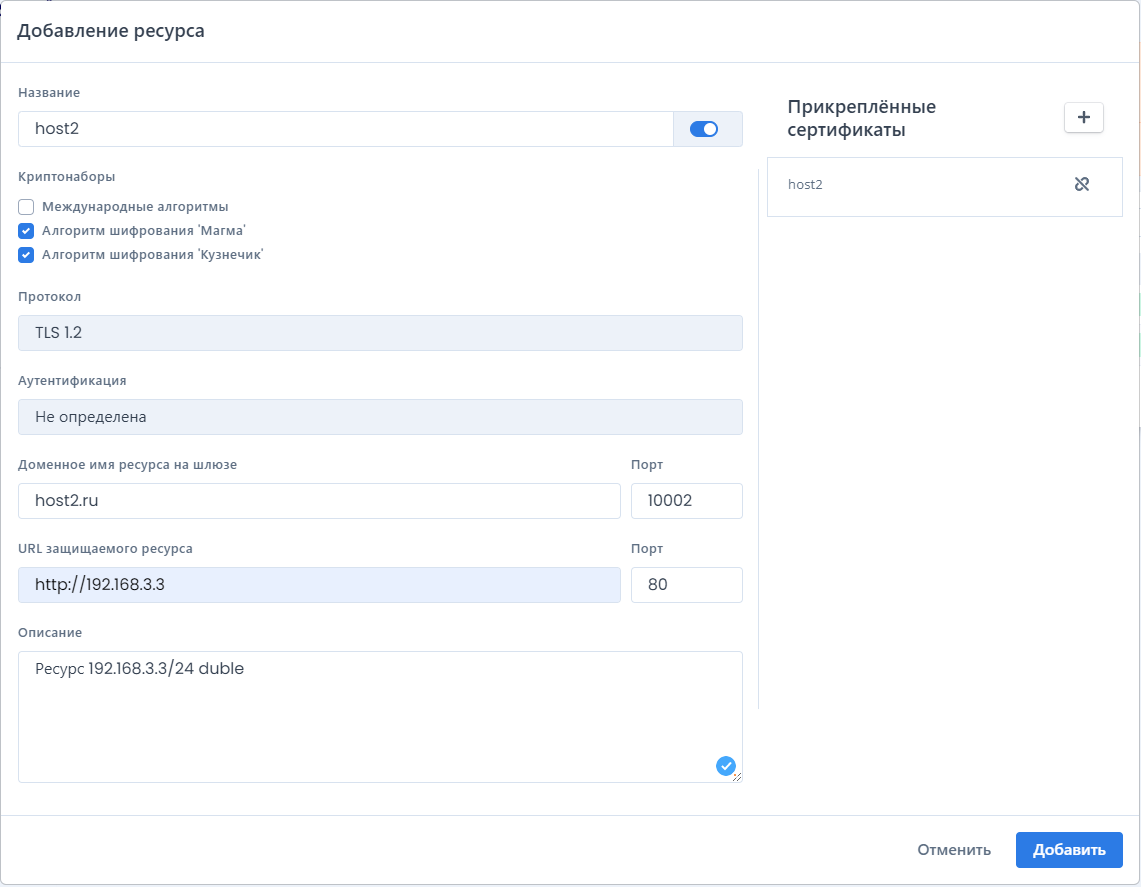The image size is (1141, 887).
Task: Uncheck the 'Кузнечик' encryption algorithm
Action: [x=26, y=255]
